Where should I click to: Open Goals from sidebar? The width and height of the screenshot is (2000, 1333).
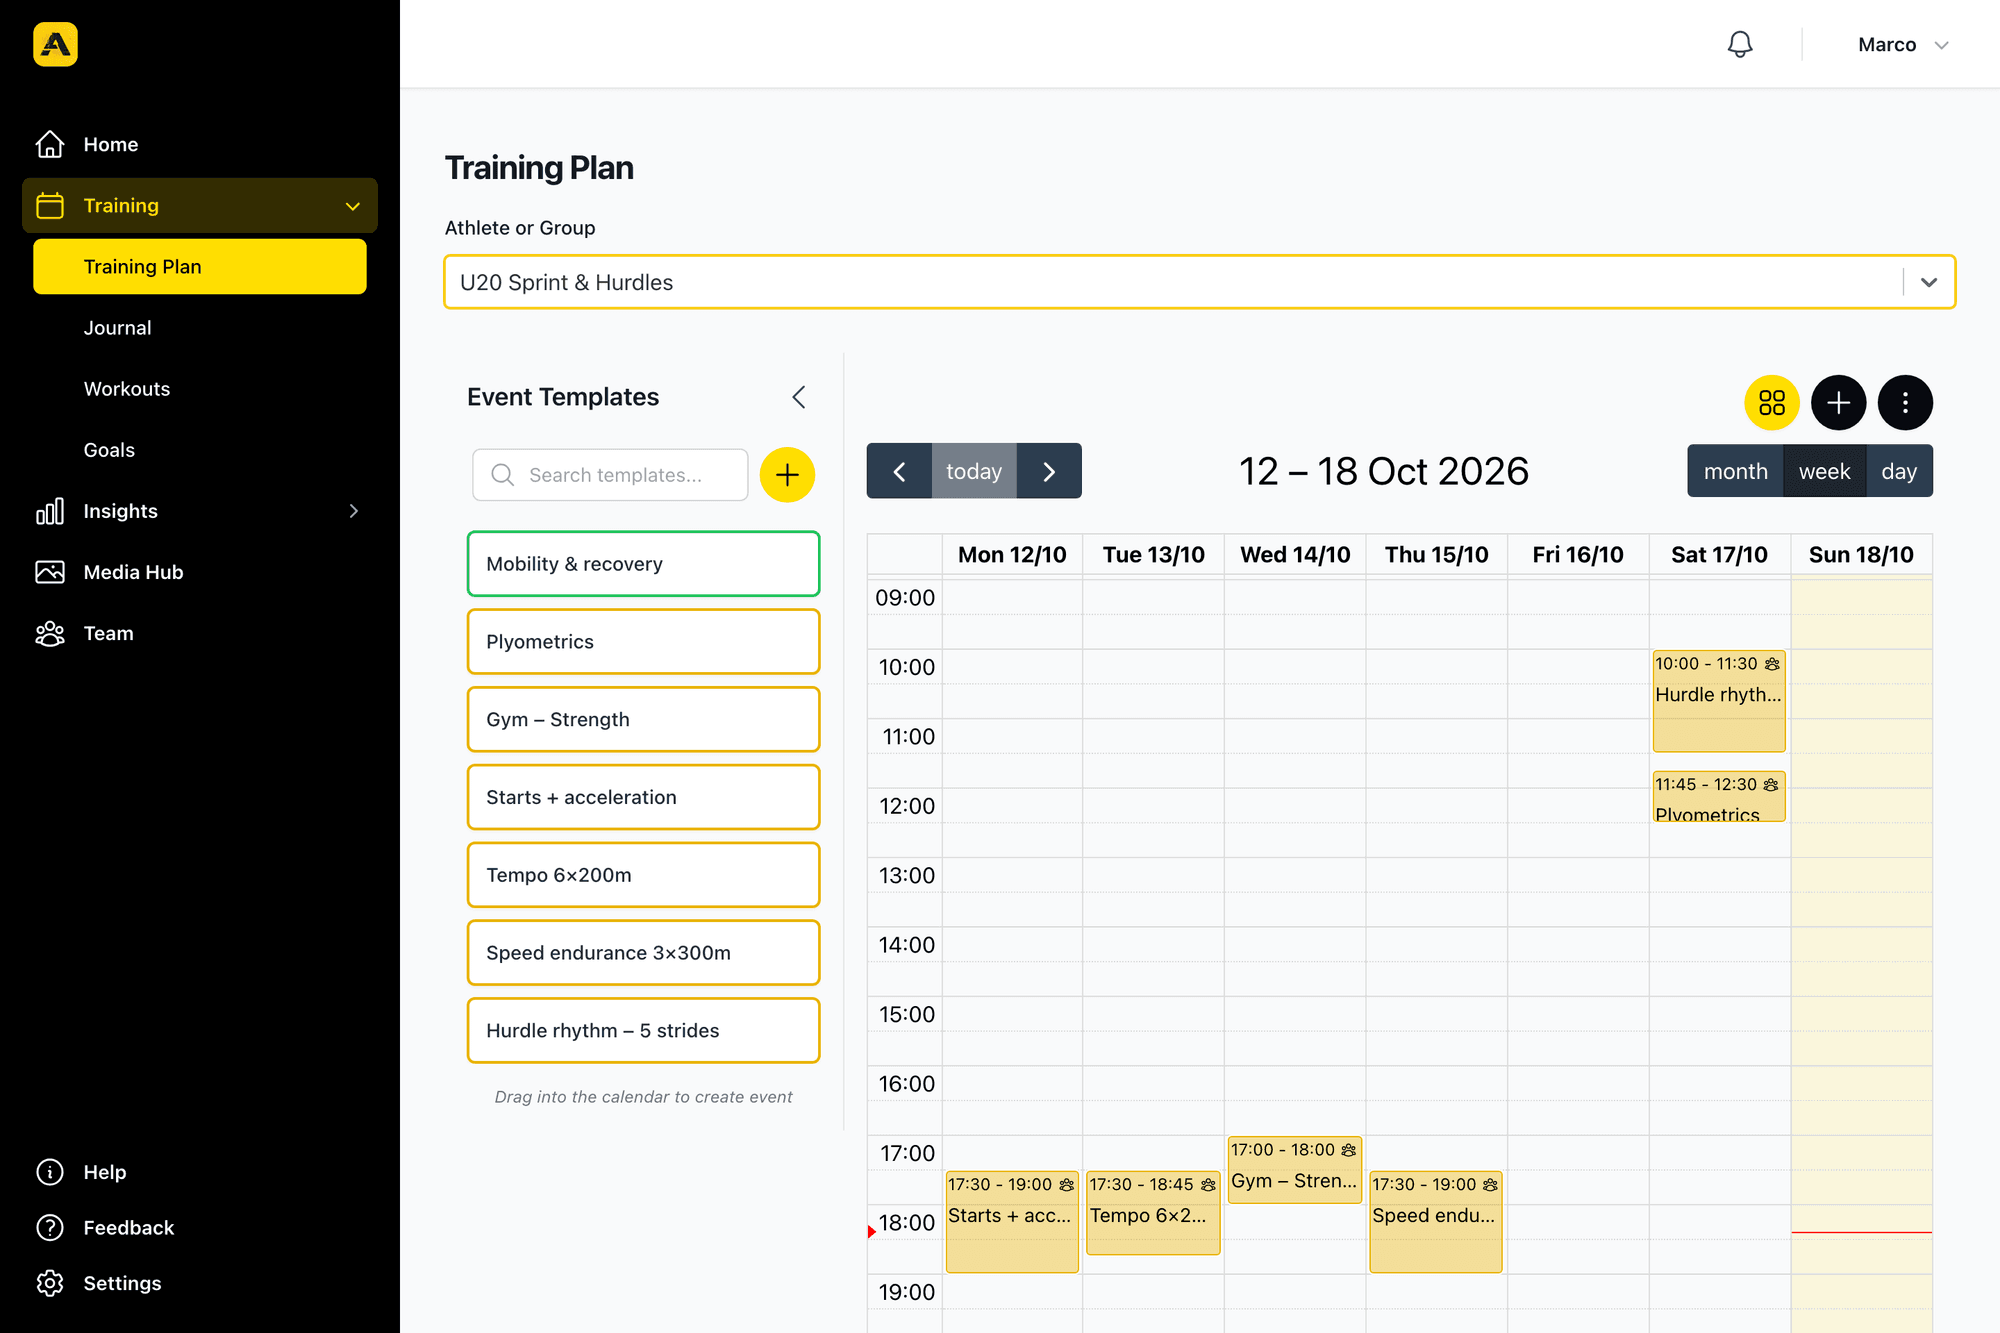(x=200, y=450)
